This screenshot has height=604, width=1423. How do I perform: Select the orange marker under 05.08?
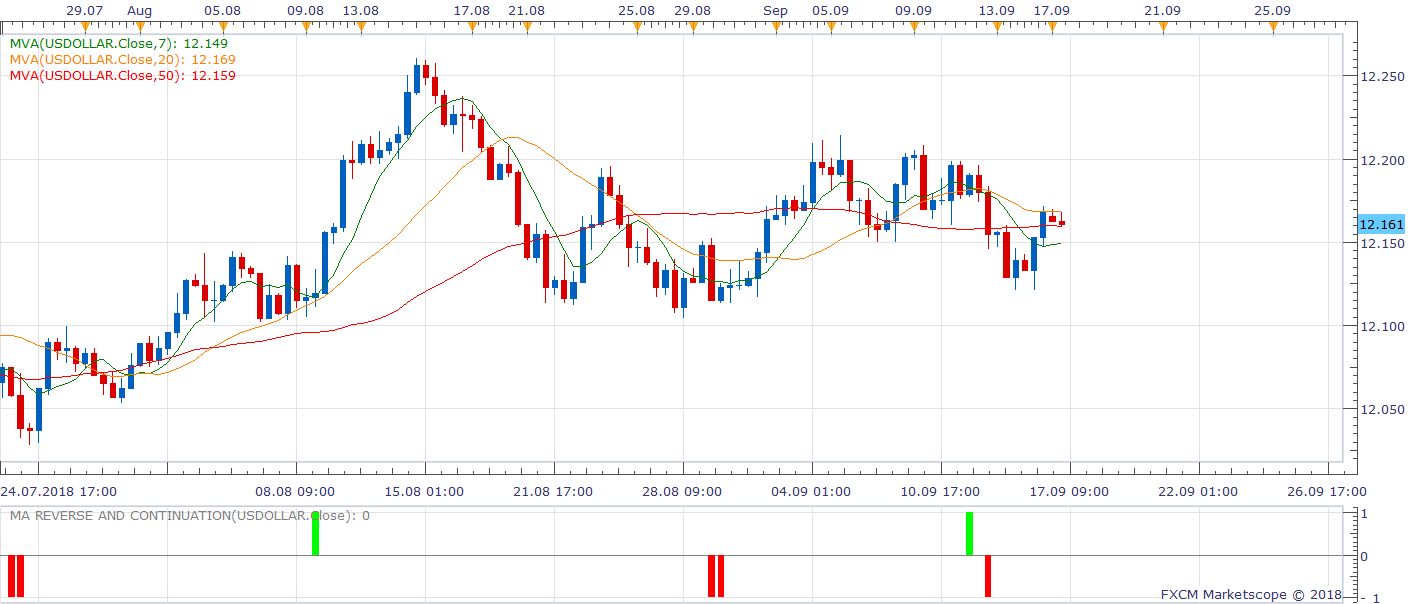pos(222,28)
